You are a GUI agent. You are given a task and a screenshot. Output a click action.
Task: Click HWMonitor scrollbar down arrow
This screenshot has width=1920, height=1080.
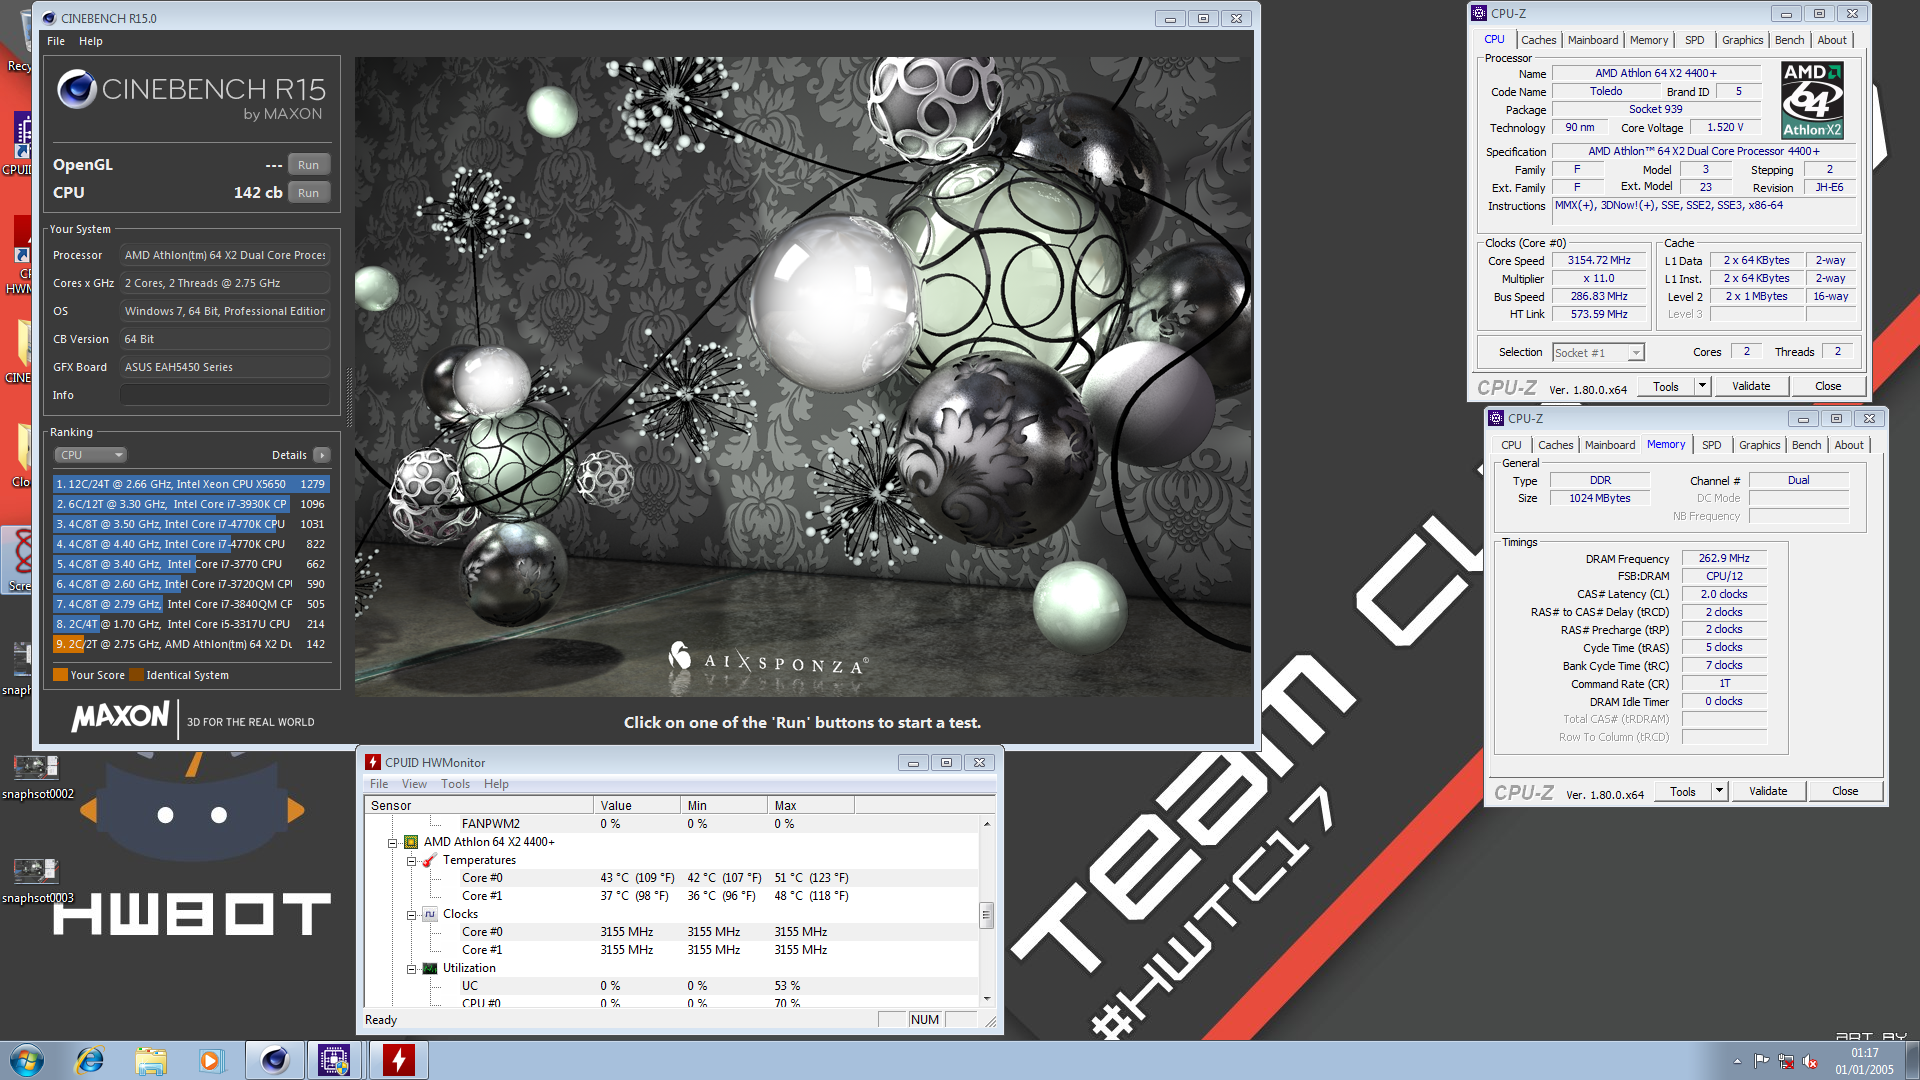coord(987,998)
